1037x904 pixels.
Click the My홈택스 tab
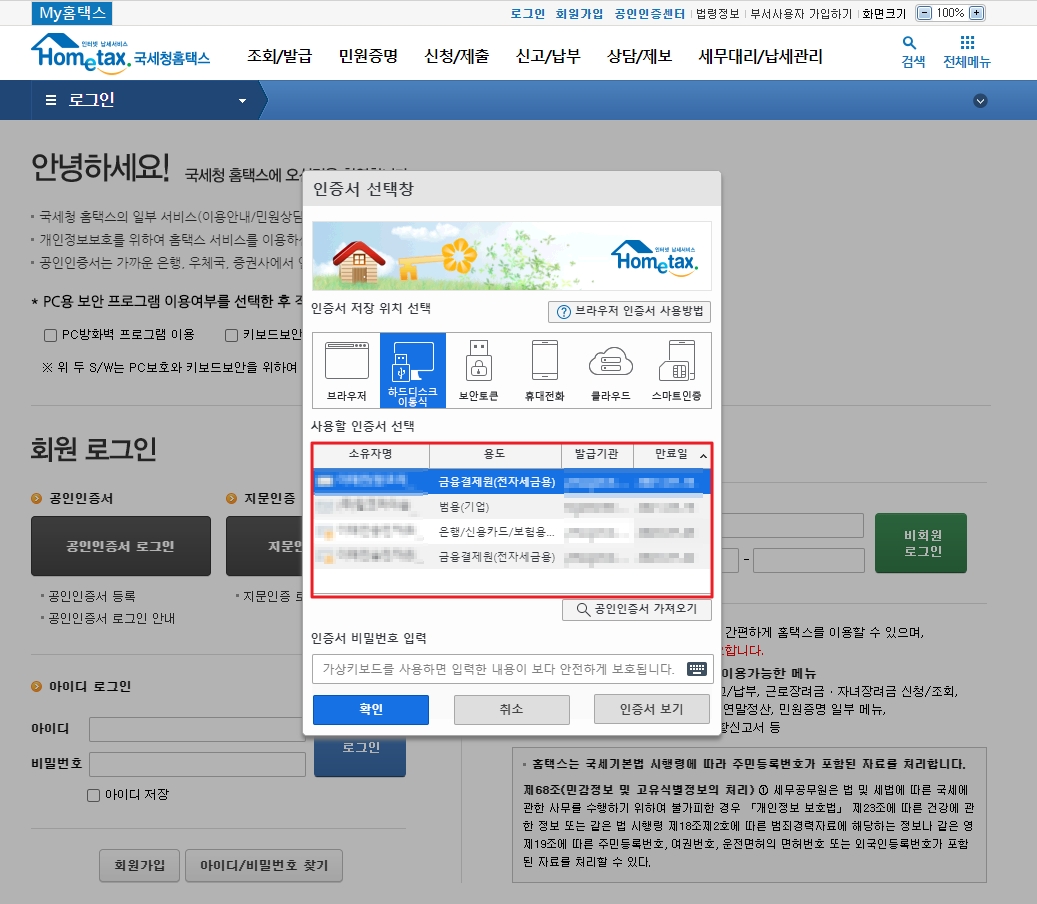pos(72,13)
